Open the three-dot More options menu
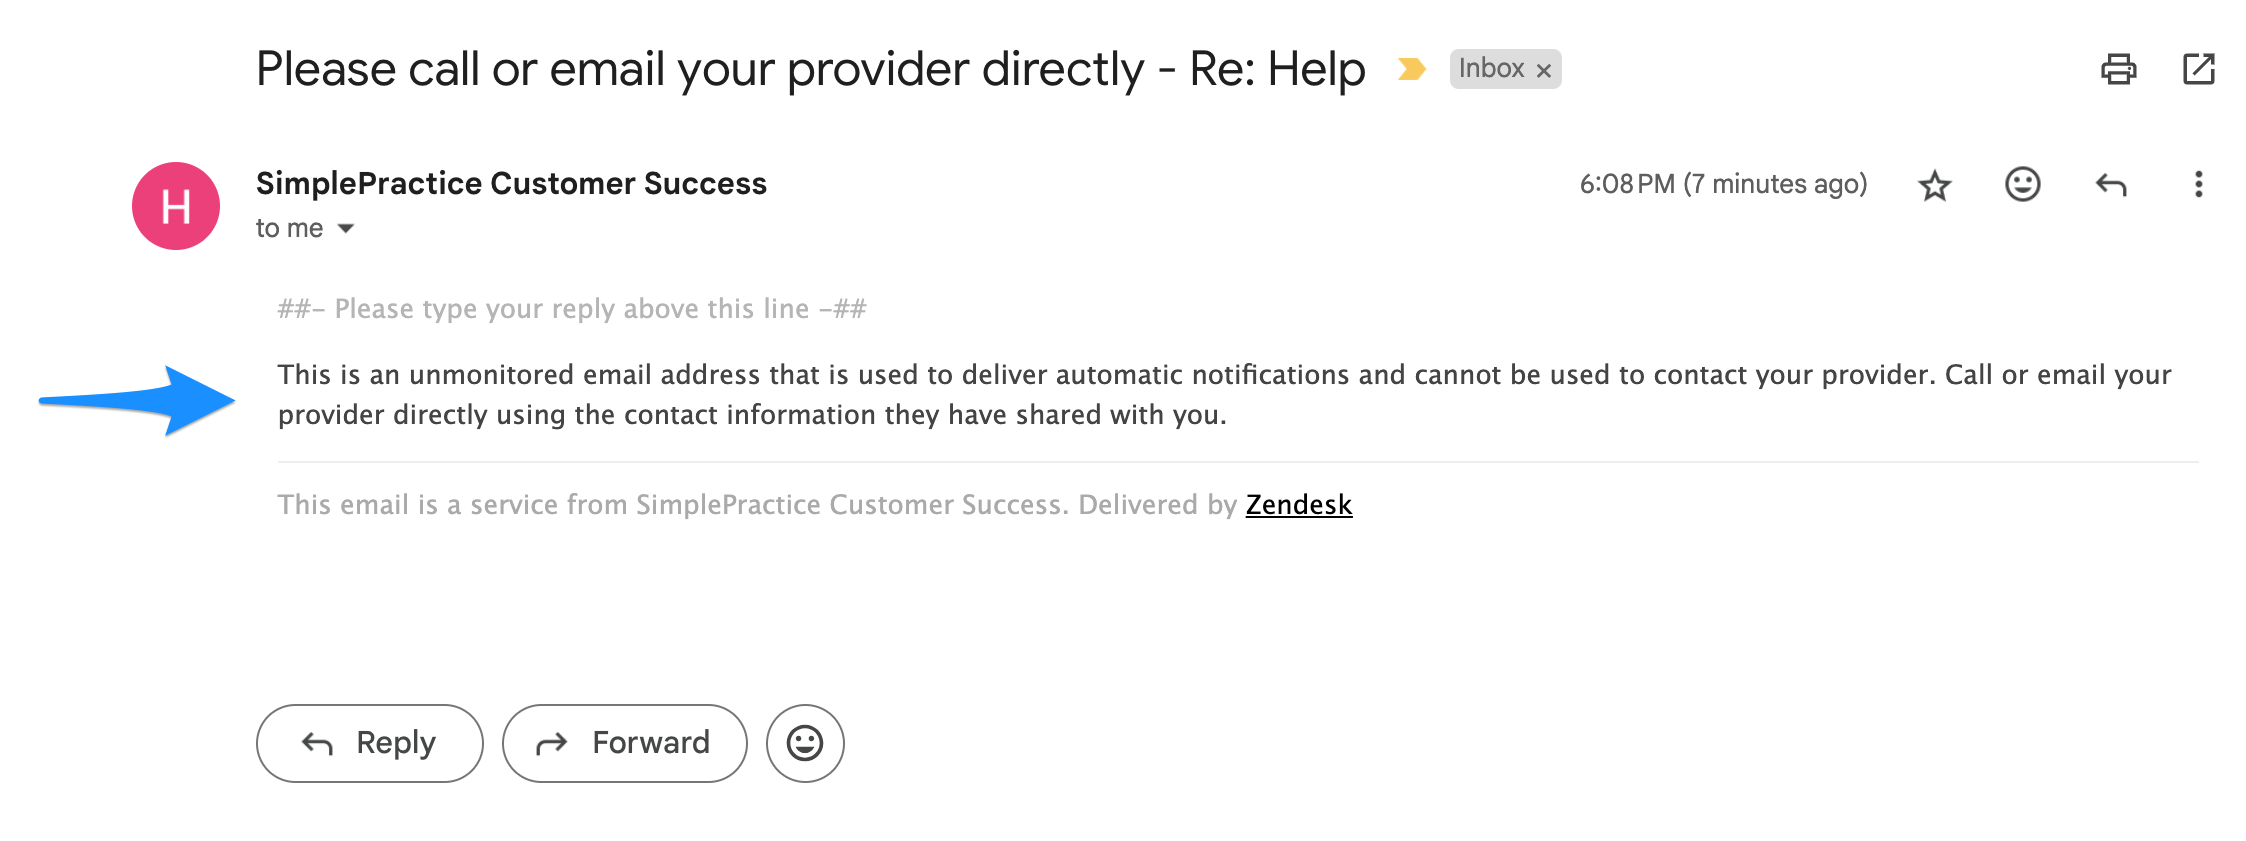The height and width of the screenshot is (841, 2246). (2198, 184)
